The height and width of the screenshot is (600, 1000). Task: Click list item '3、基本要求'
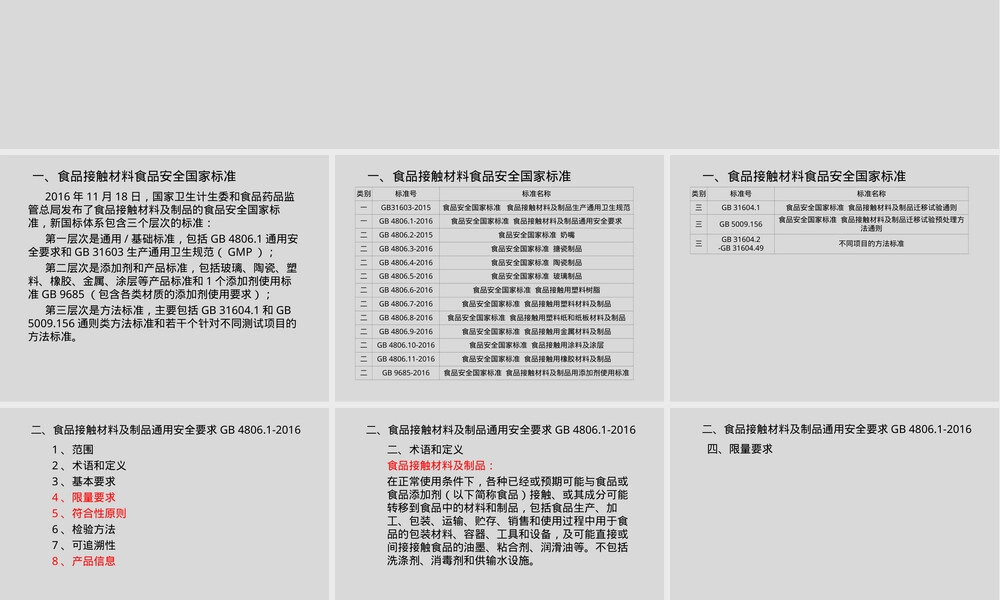coord(84,481)
